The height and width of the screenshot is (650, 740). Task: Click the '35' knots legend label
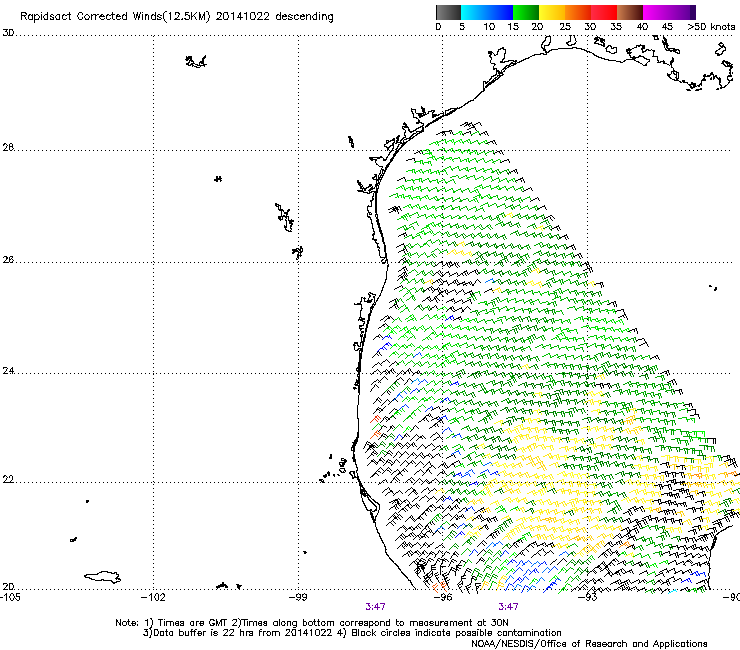pyautogui.click(x=616, y=27)
